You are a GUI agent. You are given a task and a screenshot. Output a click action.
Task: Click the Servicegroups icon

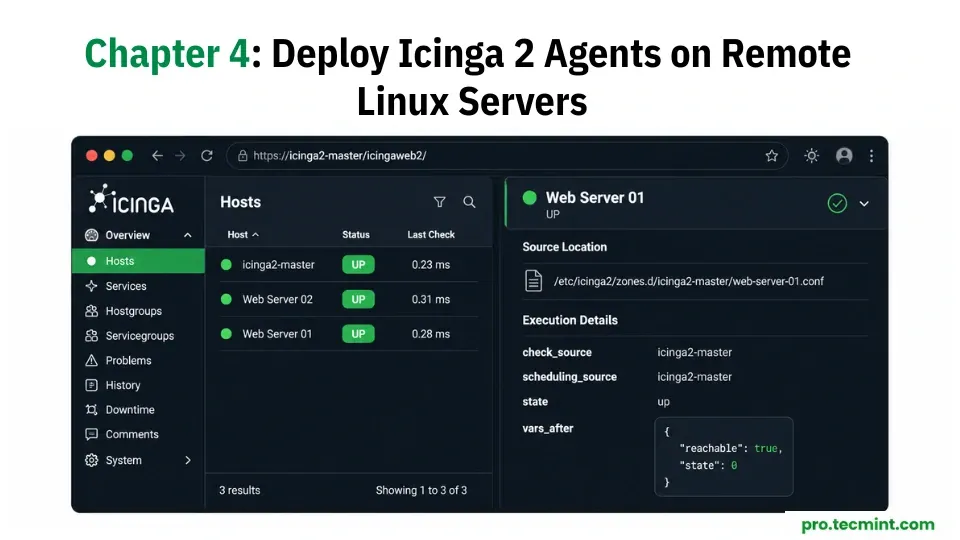click(x=91, y=336)
